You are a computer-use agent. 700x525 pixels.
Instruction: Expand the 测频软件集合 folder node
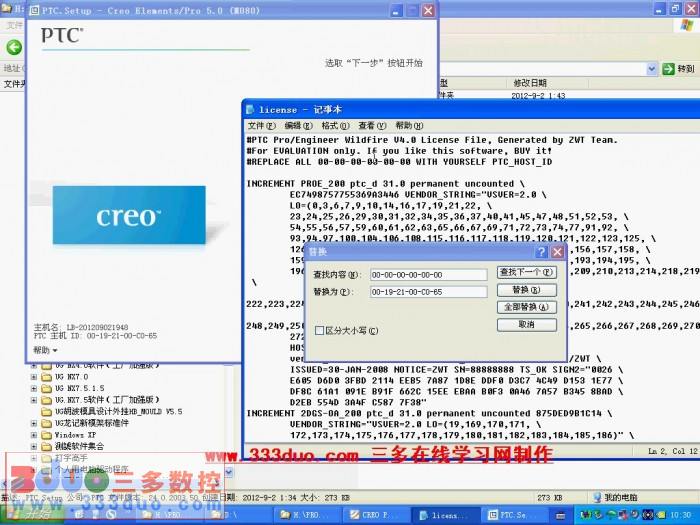tap(34, 446)
